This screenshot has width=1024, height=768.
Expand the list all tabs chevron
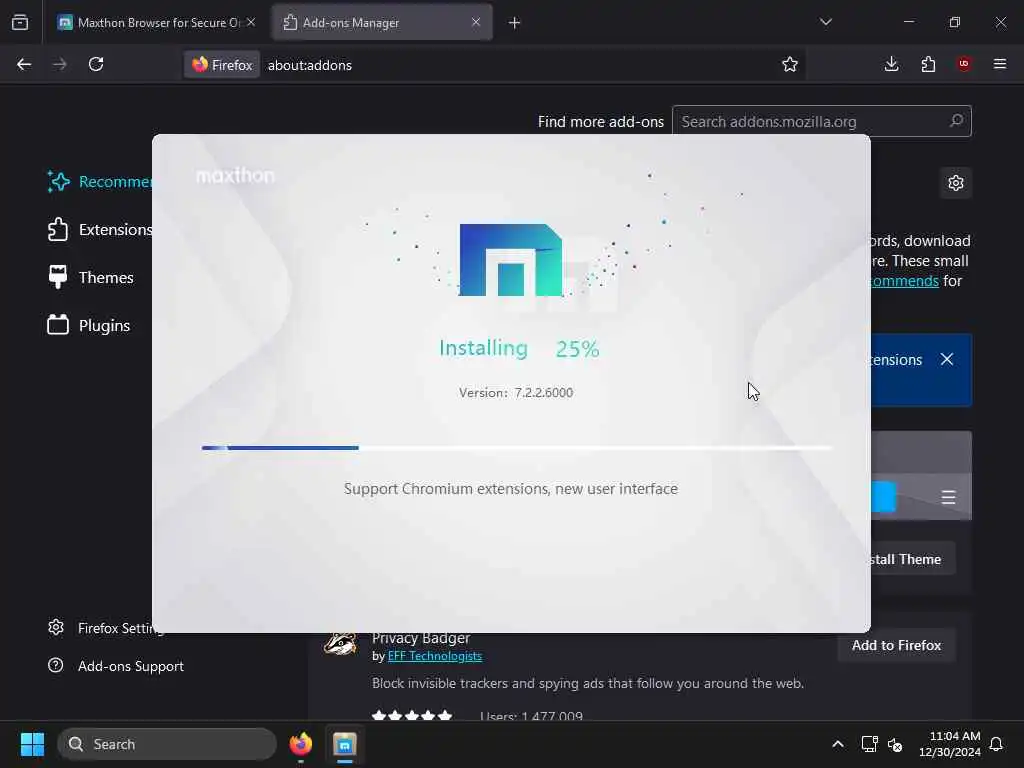[x=826, y=22]
